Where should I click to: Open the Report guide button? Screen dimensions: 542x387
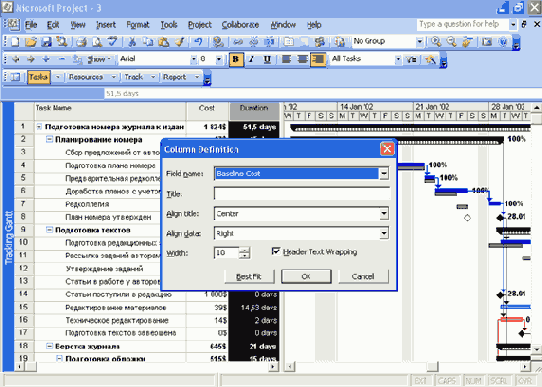pos(175,77)
